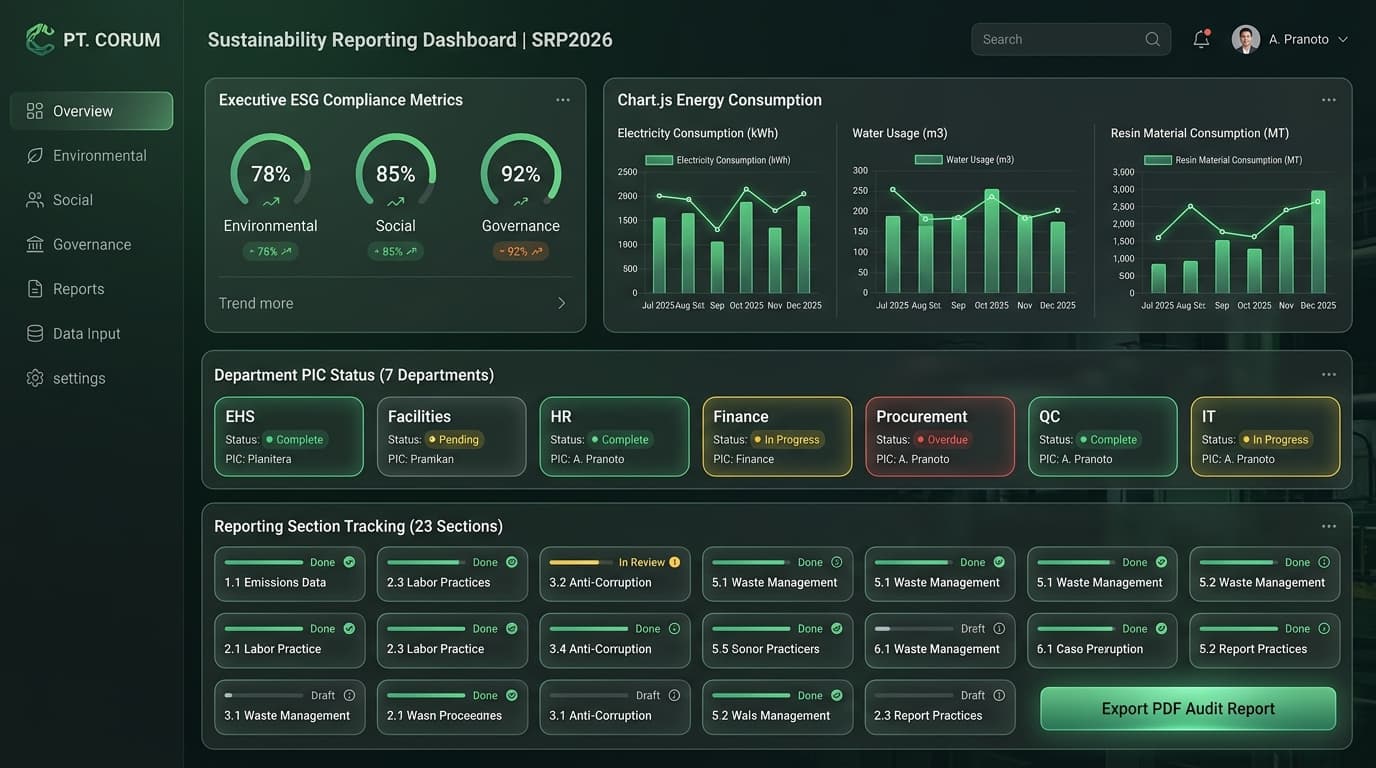
Task: Click info icon on 5.2 Waste Management card
Action: coord(1324,562)
